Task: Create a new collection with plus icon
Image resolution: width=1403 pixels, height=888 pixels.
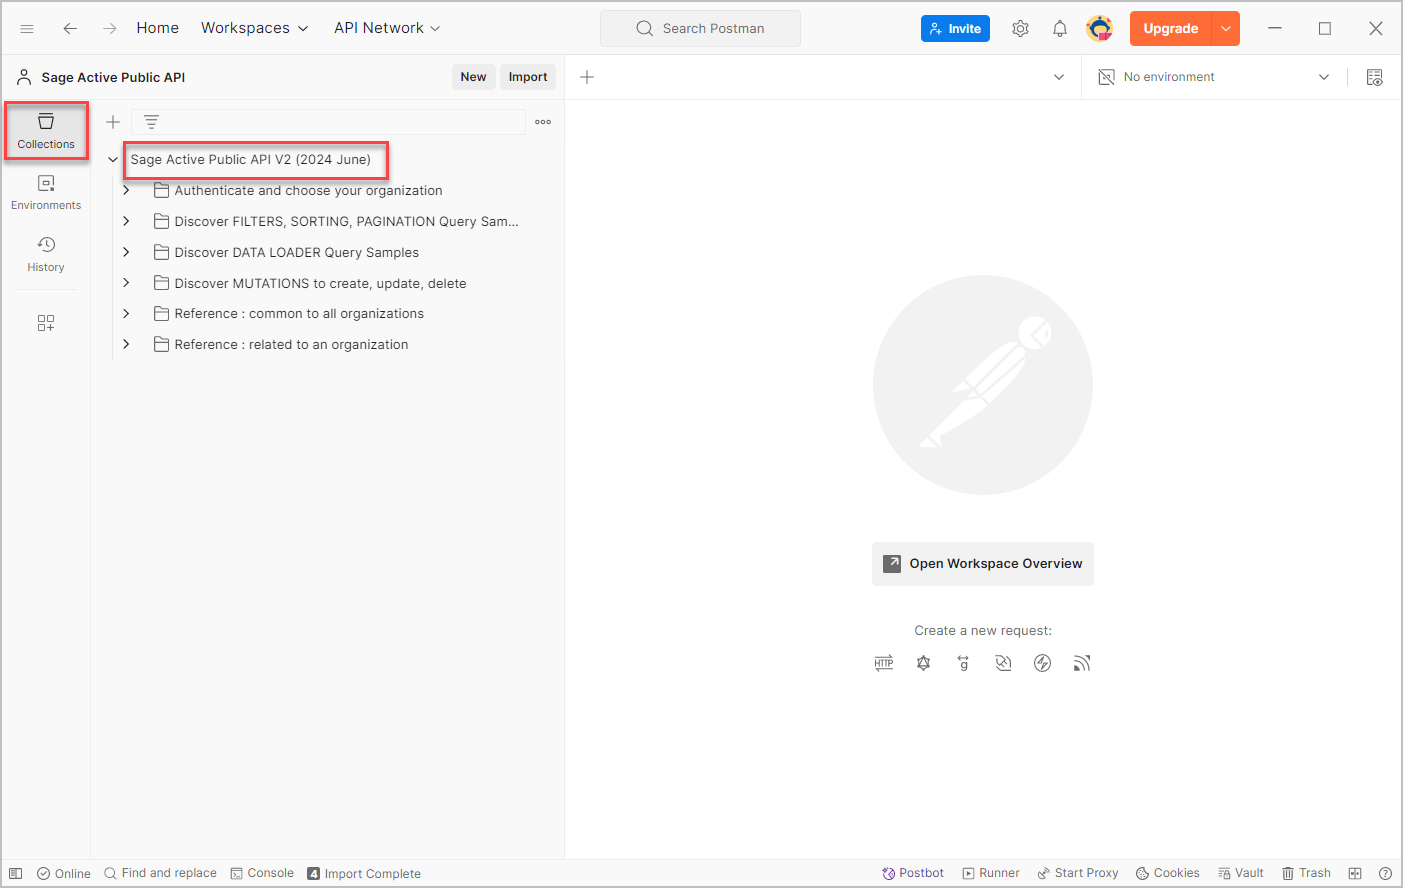Action: (x=113, y=122)
